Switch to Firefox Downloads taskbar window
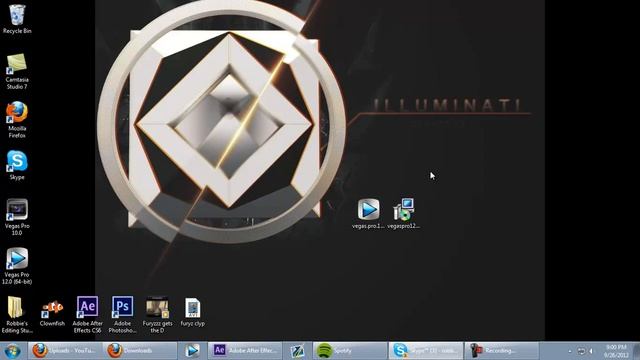This screenshot has width=640, height=360. click(x=139, y=351)
